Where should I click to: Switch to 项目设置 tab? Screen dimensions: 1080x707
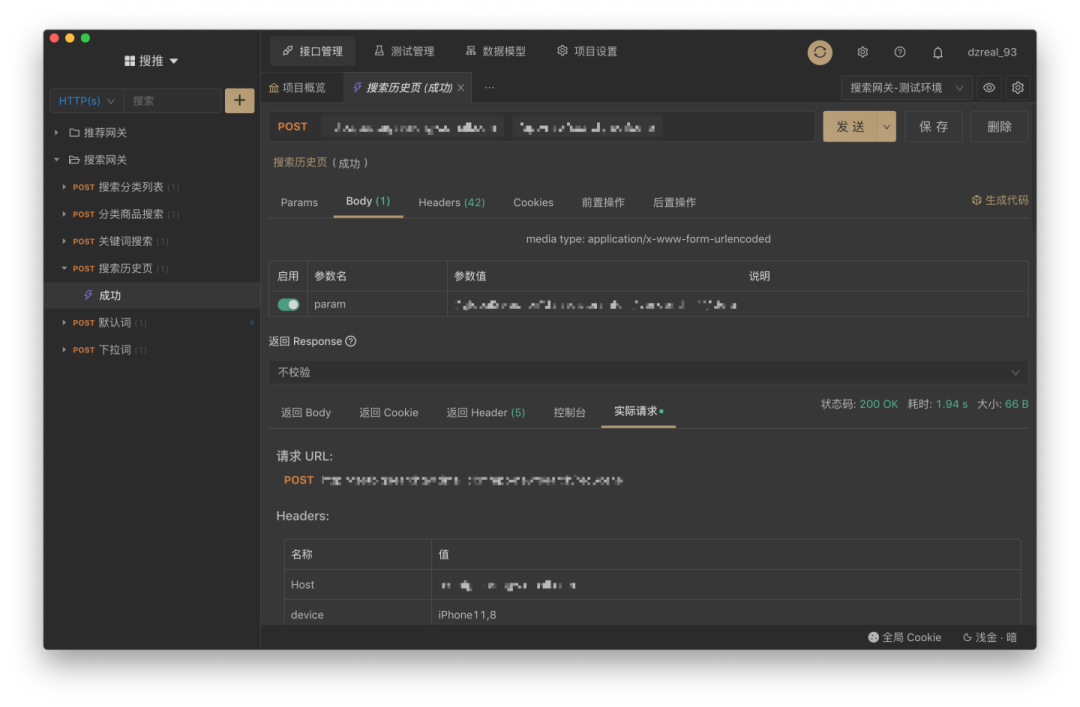click(588, 51)
